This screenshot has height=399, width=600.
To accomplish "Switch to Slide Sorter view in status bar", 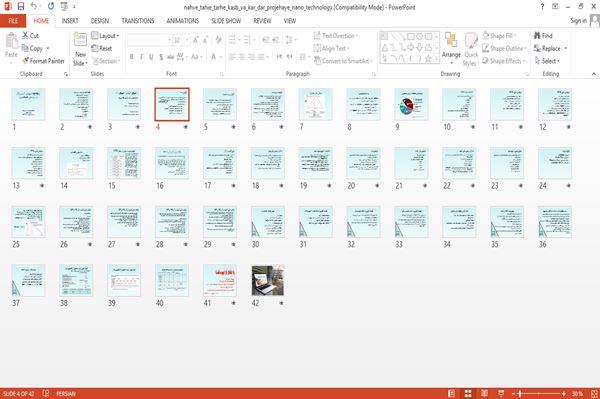I will coord(468,393).
